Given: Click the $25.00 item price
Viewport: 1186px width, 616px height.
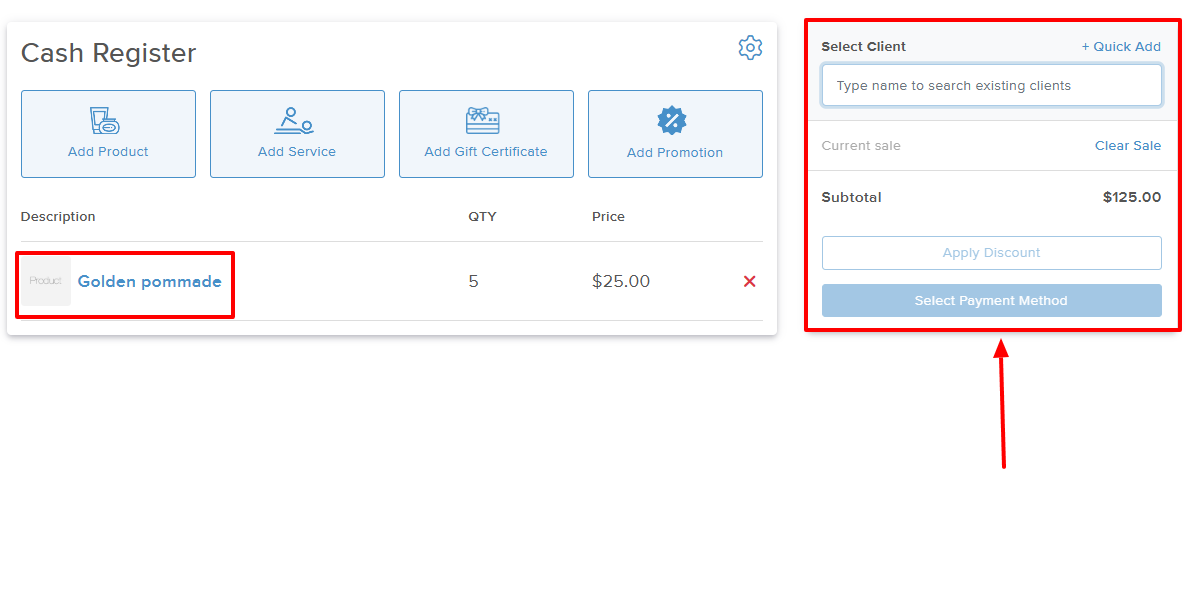Looking at the screenshot, I should tap(620, 282).
